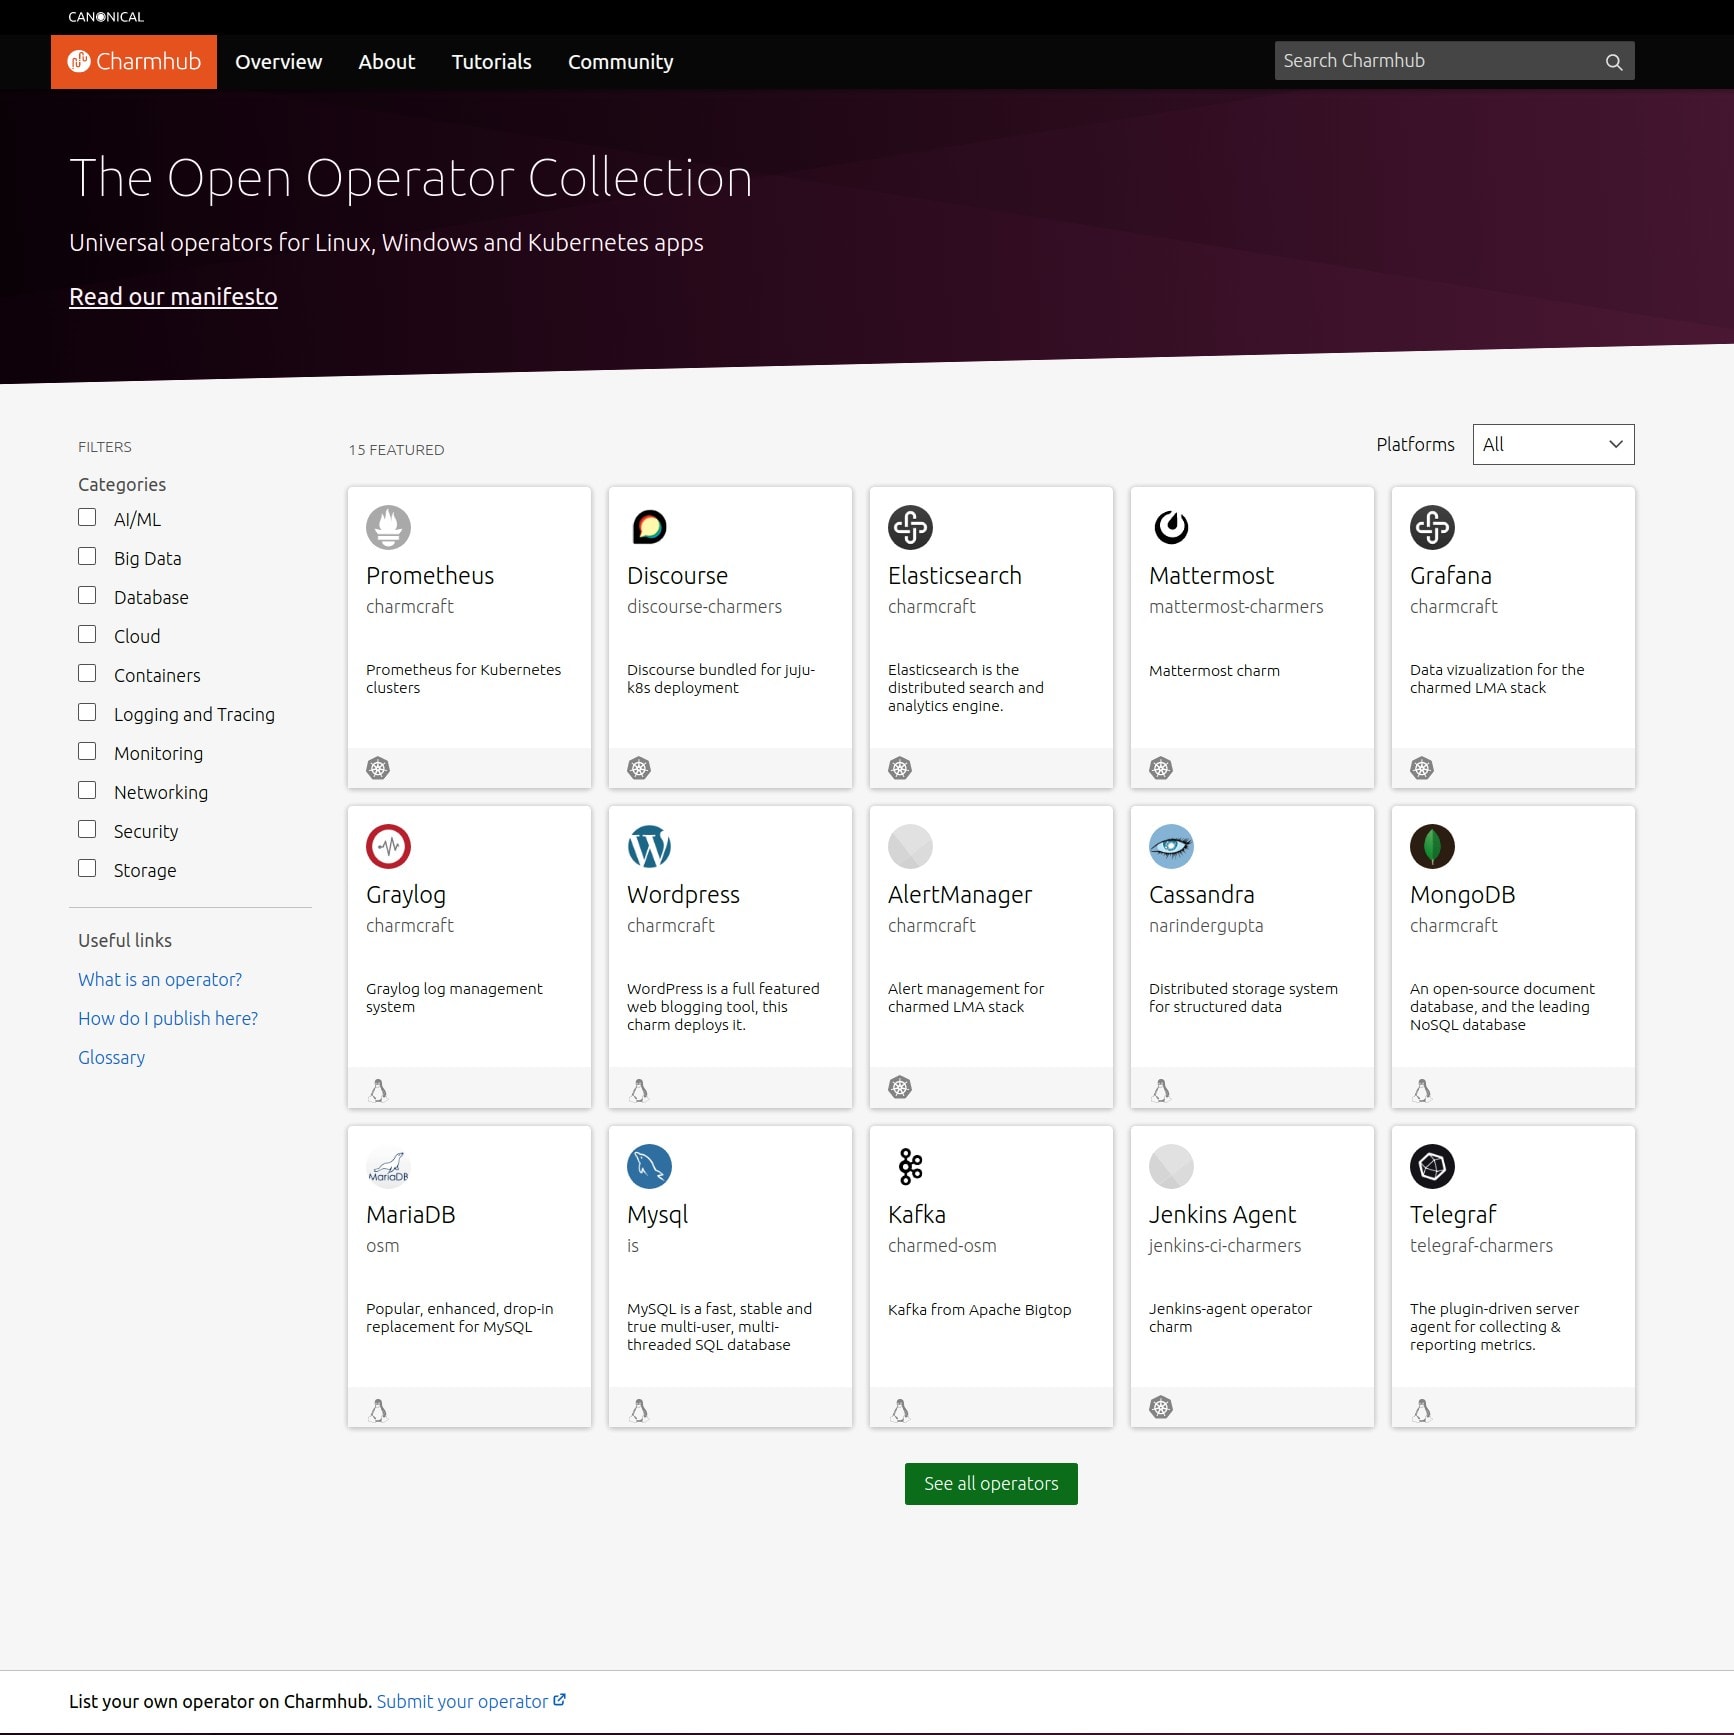Open the Read our manifesto link
This screenshot has height=1735, width=1734.
pyautogui.click(x=173, y=297)
